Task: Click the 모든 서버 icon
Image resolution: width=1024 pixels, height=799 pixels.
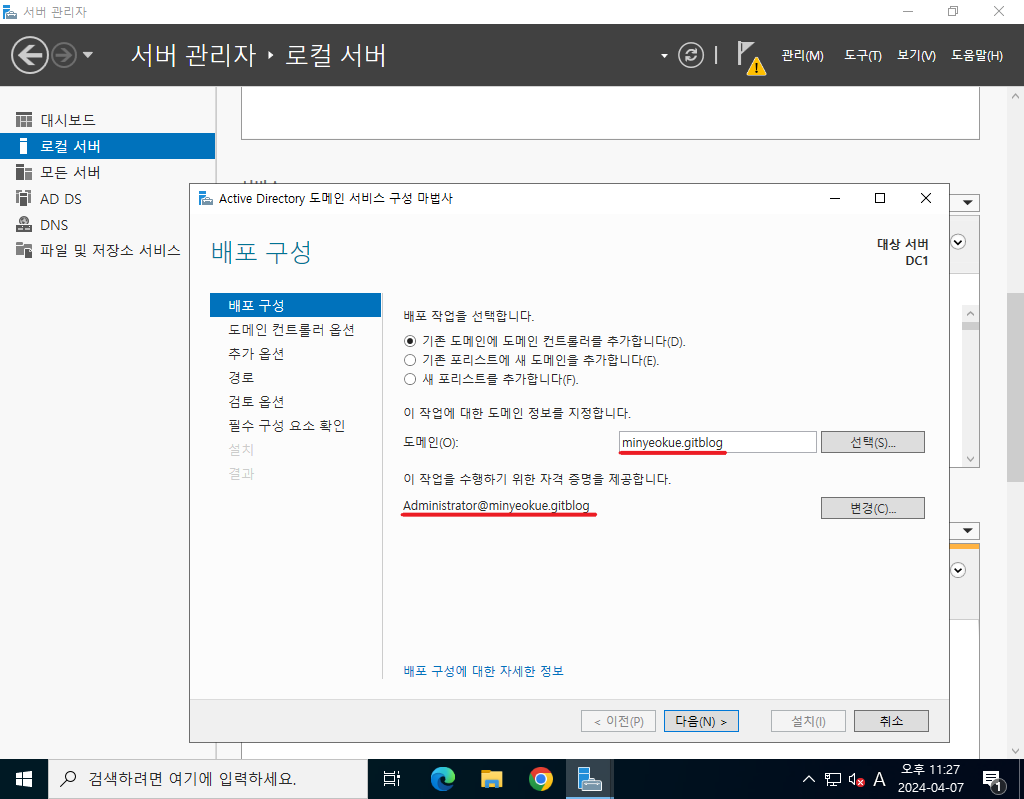Action: point(24,172)
